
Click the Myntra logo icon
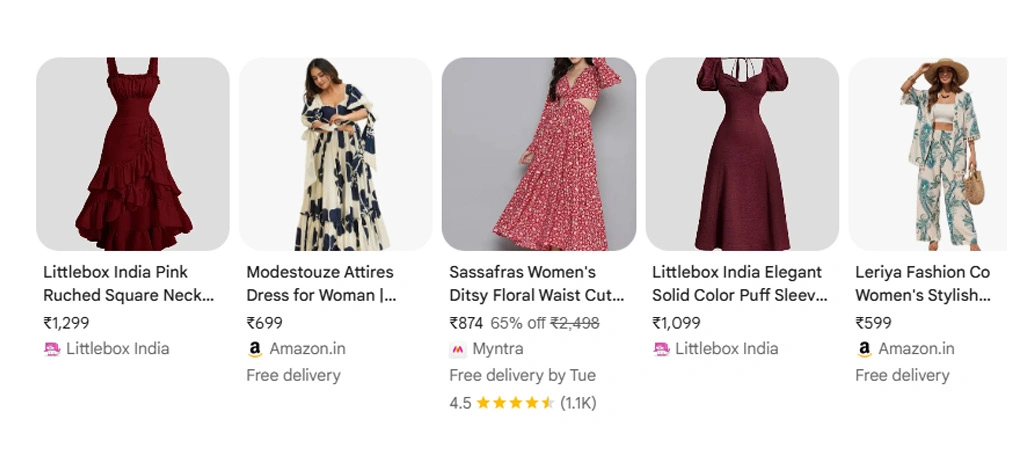[x=458, y=349]
